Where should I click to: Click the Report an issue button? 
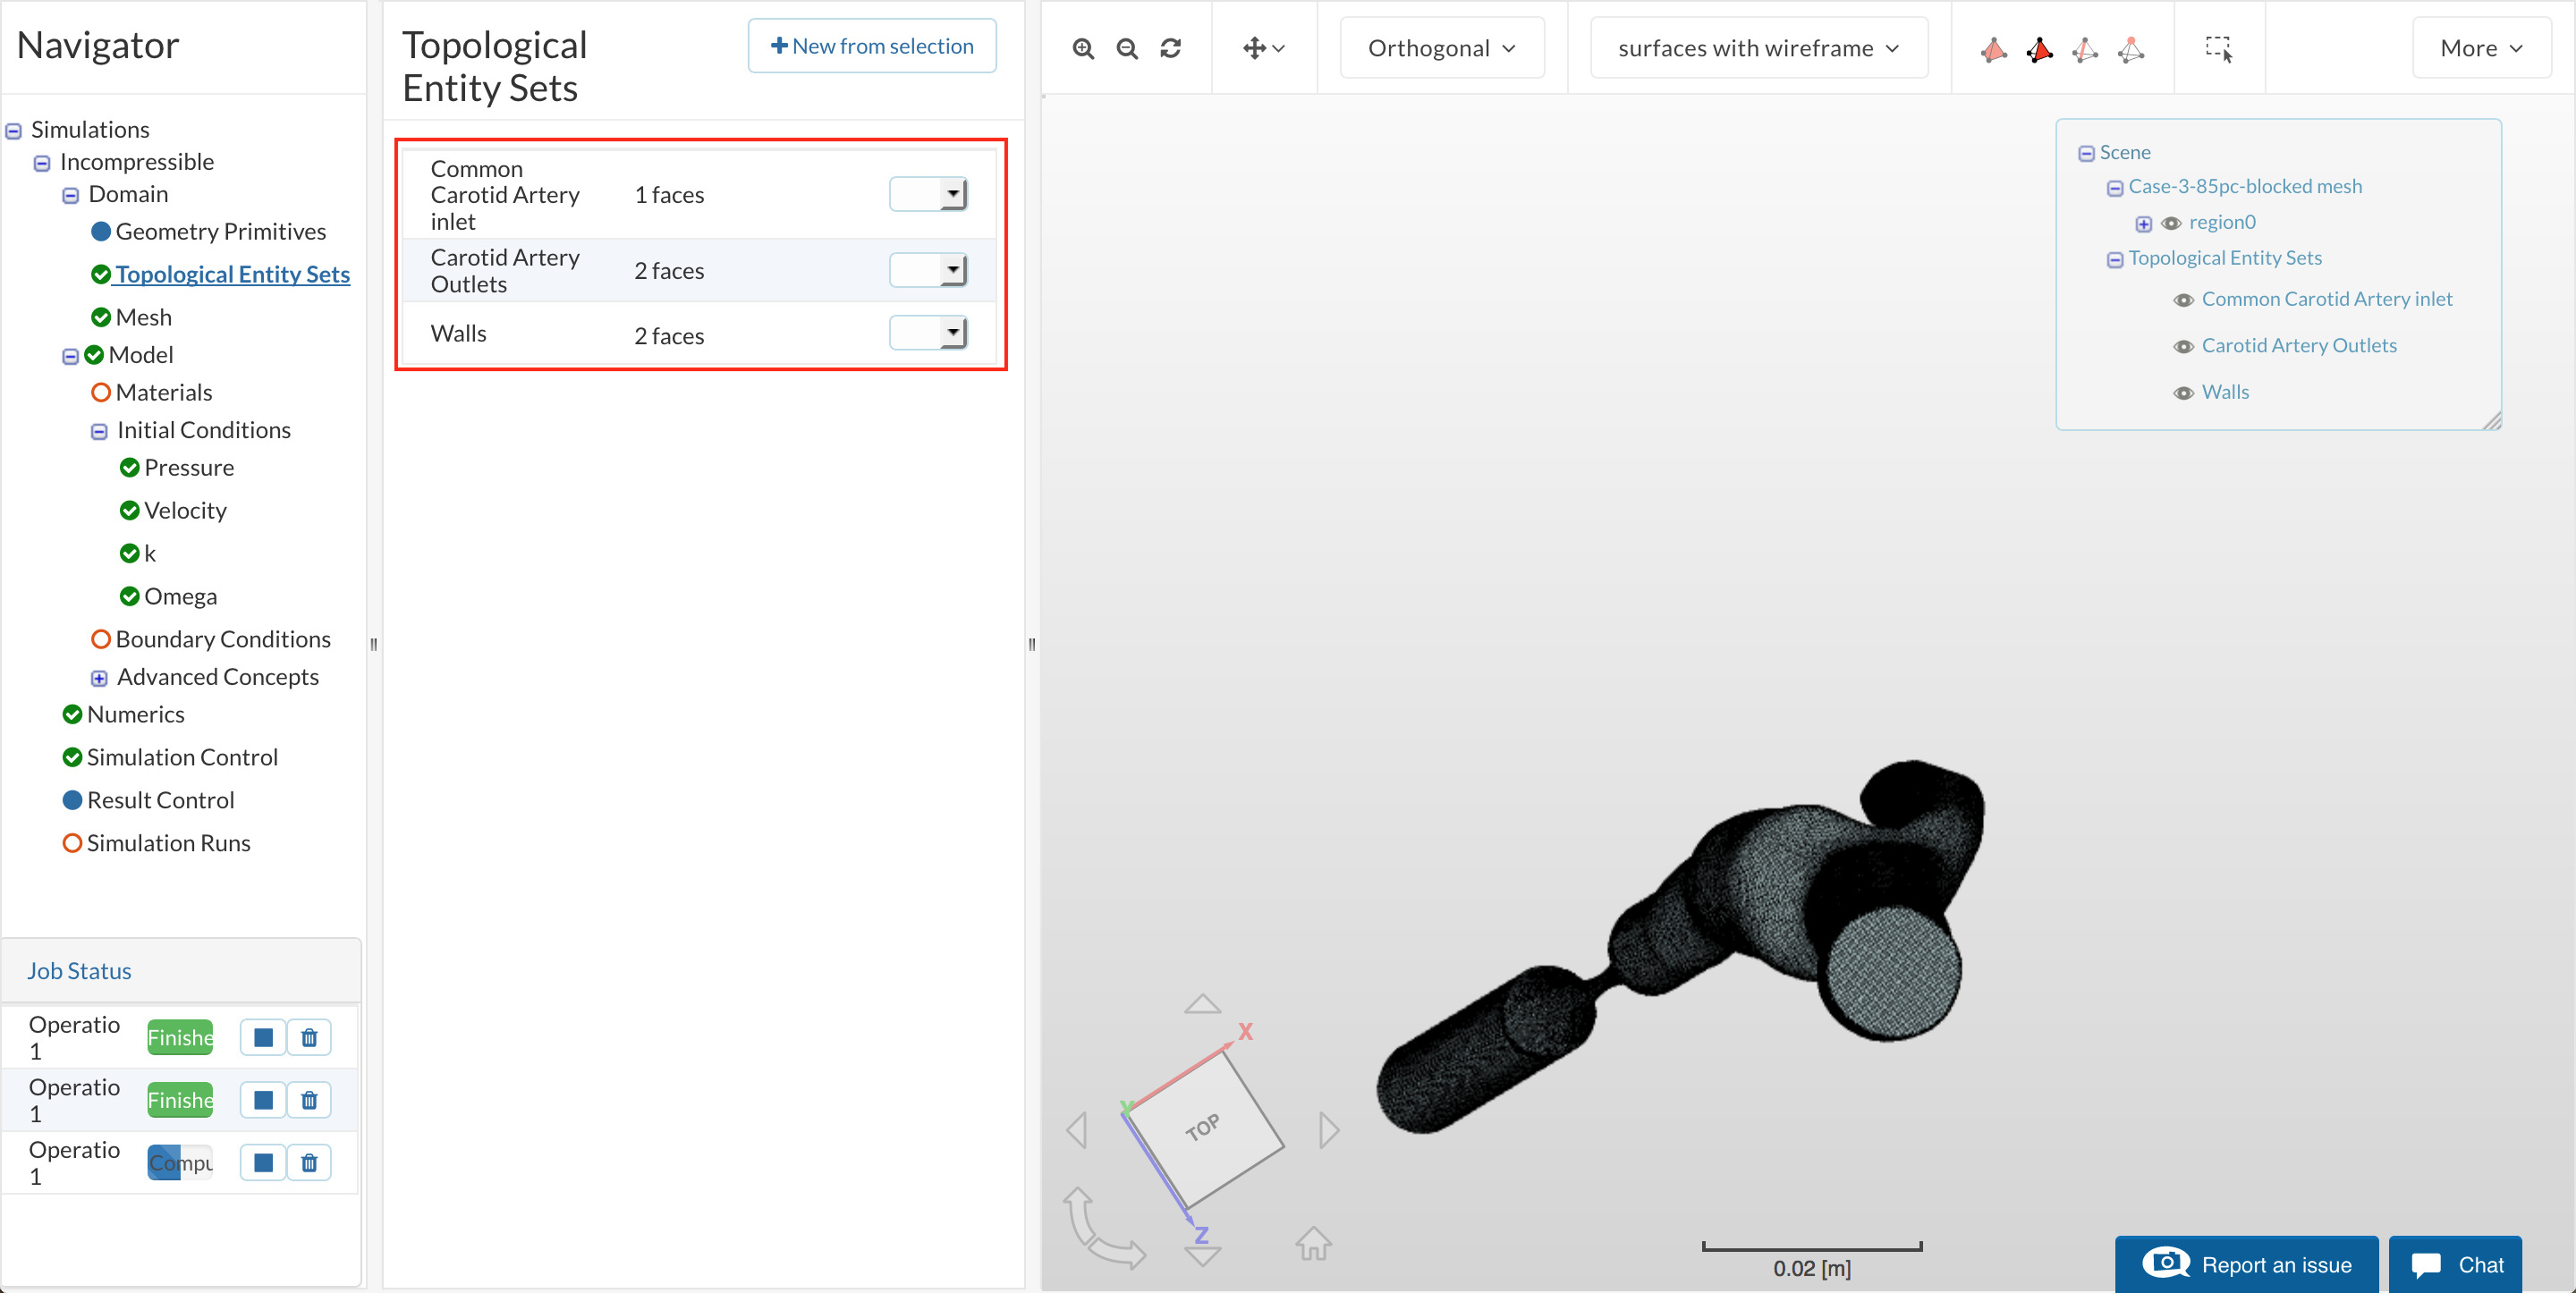click(x=2246, y=1264)
